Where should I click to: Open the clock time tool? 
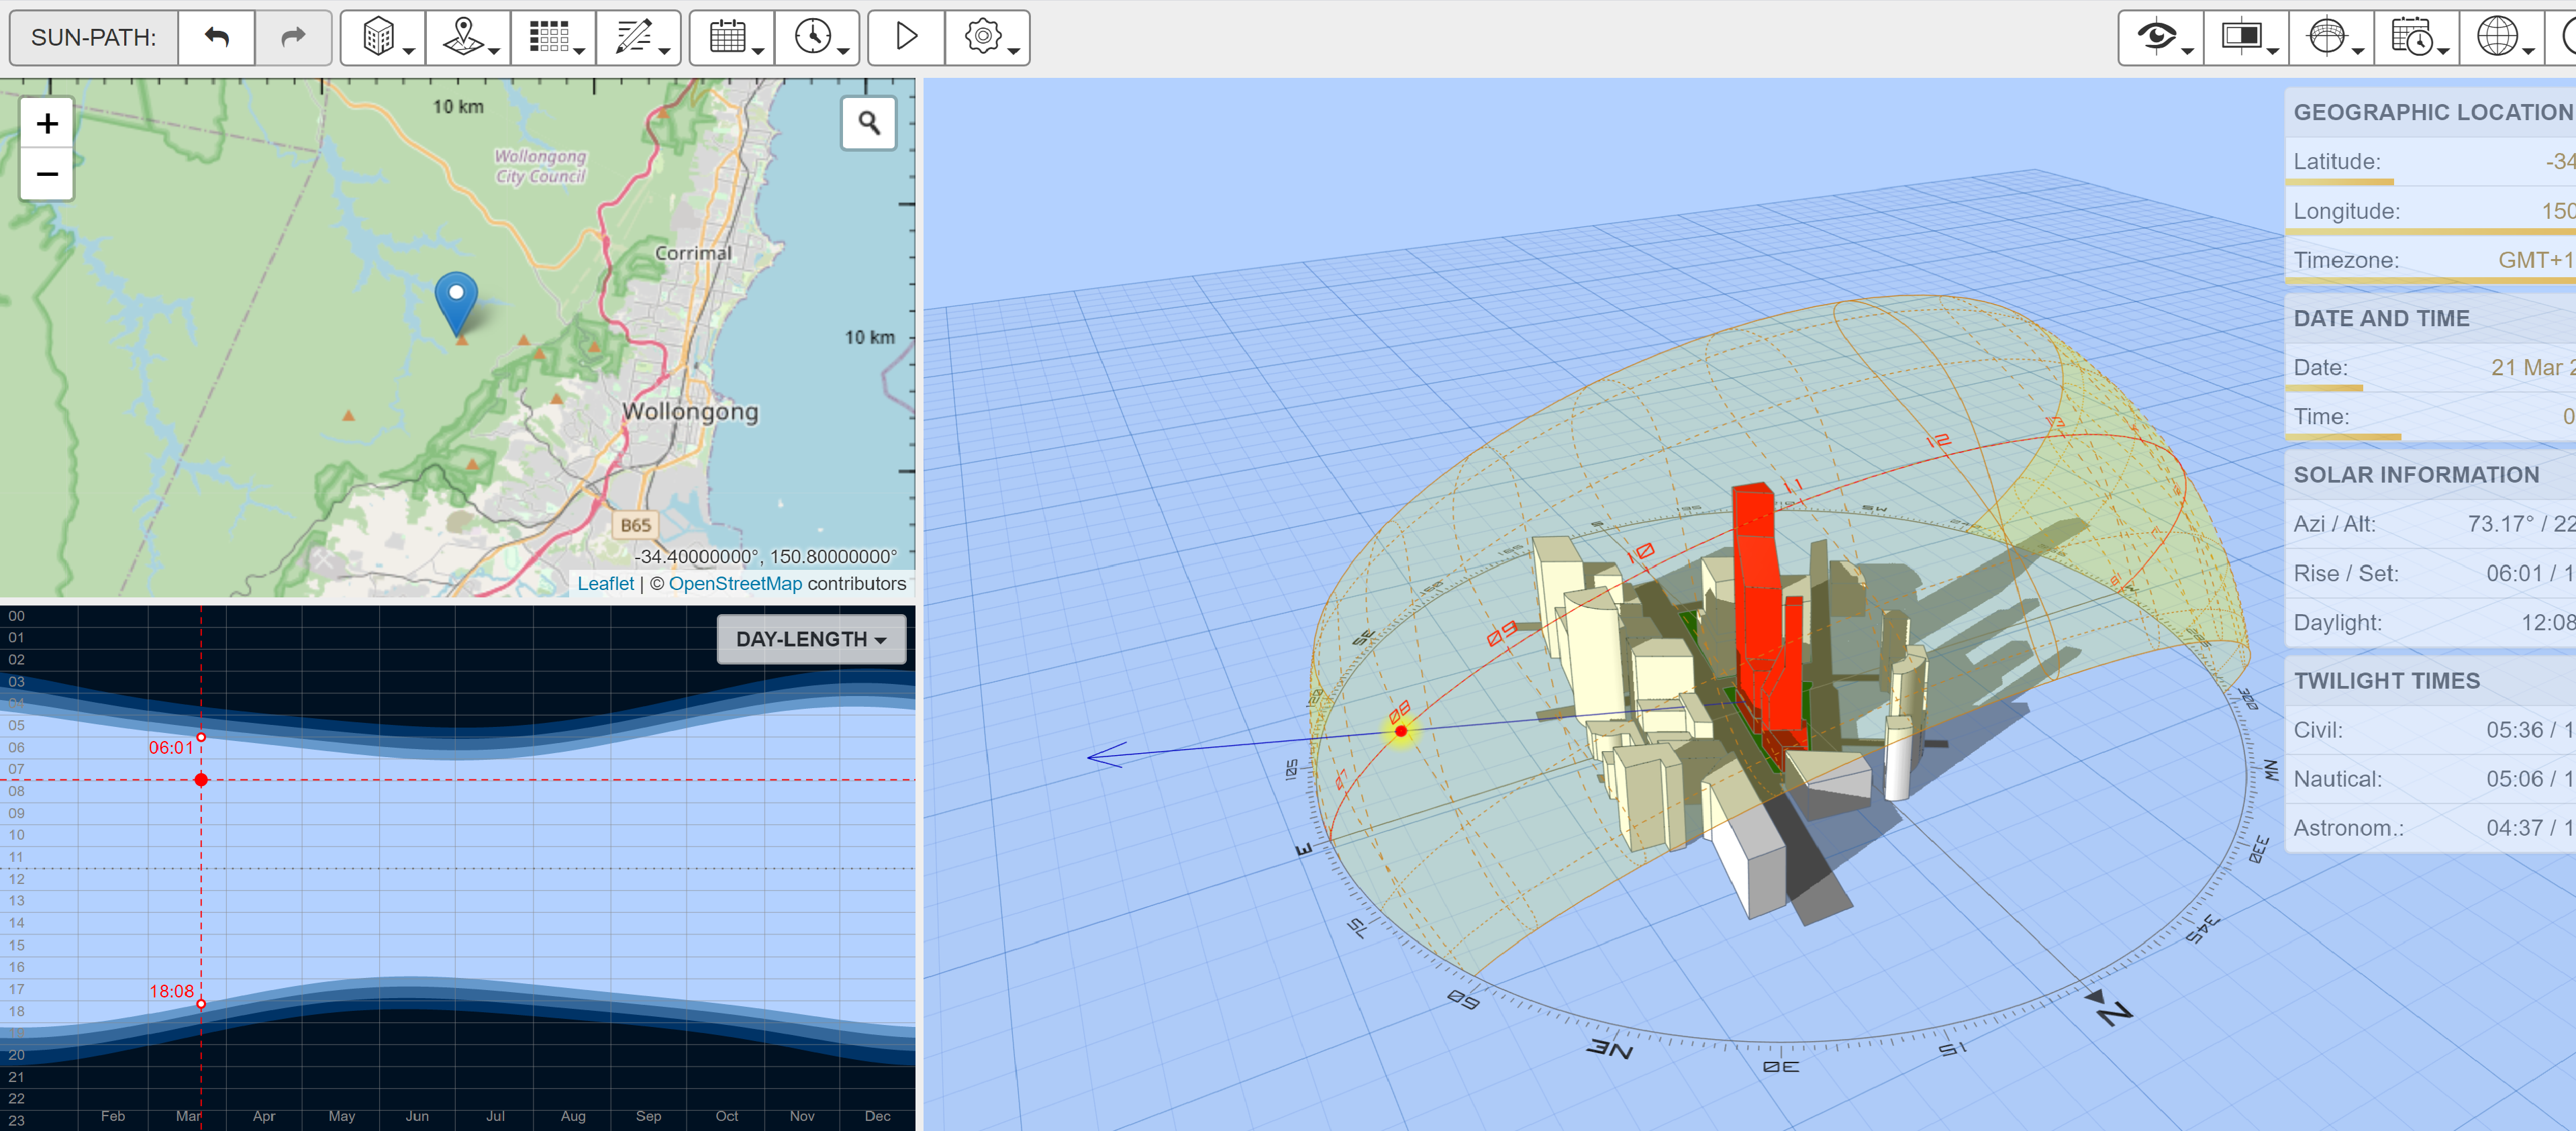813,37
